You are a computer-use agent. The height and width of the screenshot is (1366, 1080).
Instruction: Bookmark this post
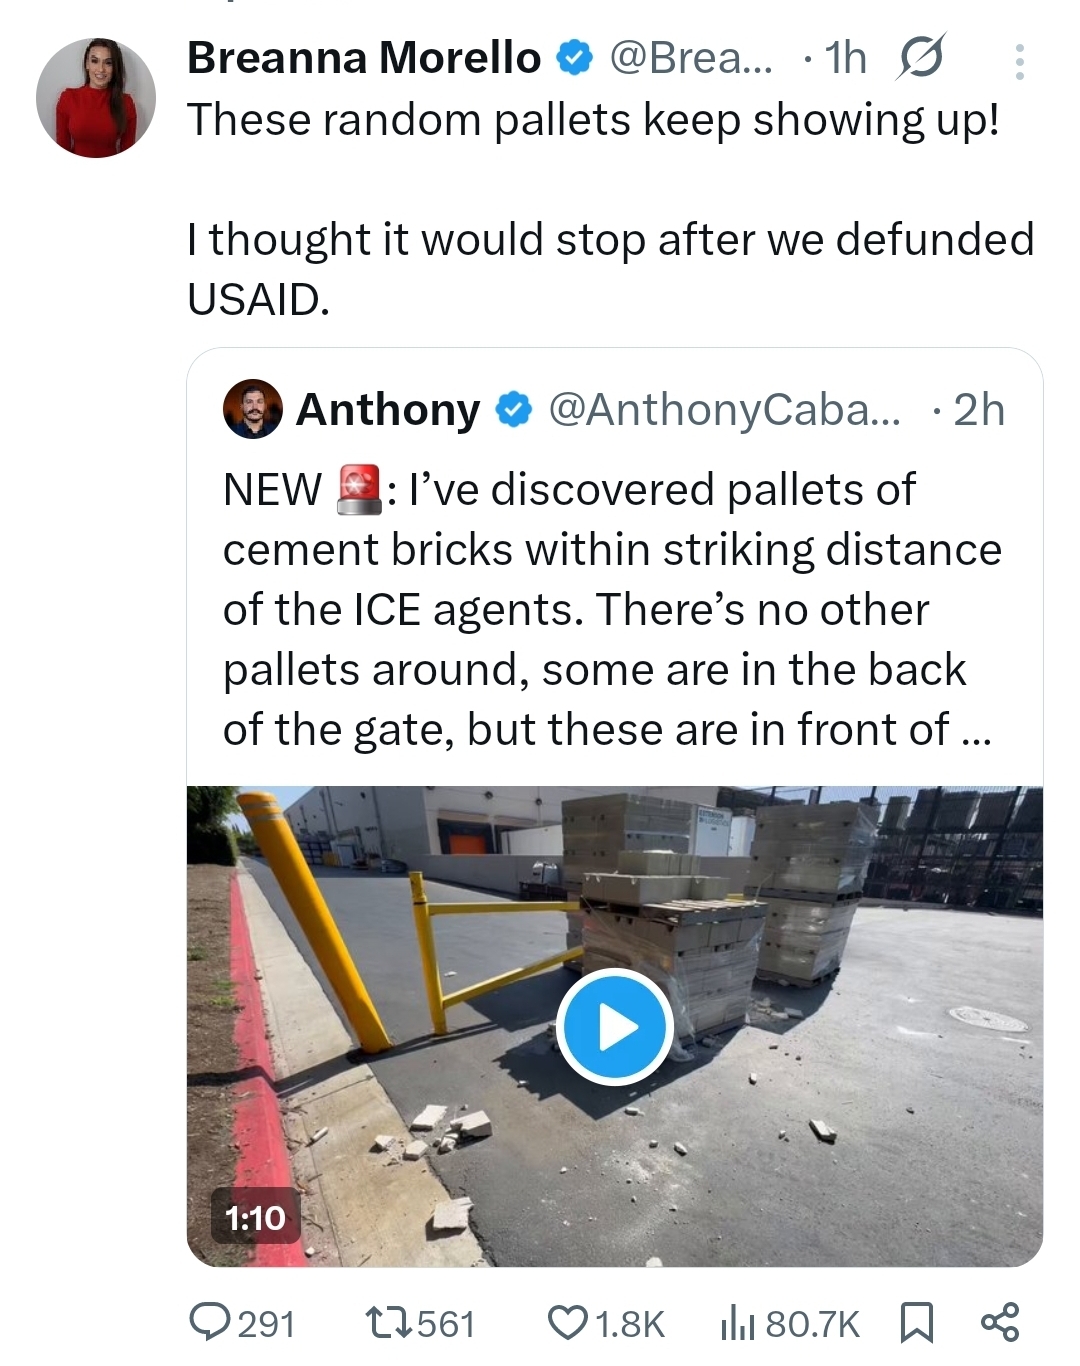pos(916,1322)
